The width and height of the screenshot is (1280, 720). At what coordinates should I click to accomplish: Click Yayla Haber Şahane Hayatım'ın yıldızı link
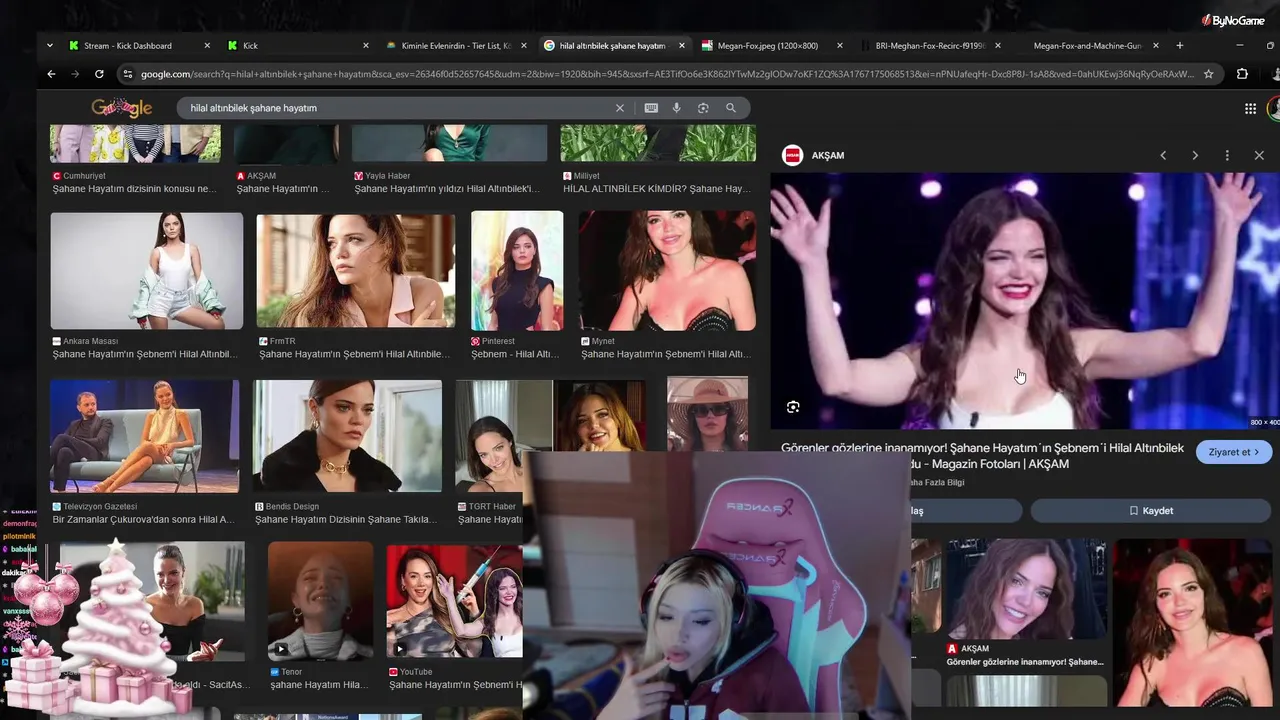tap(447, 189)
